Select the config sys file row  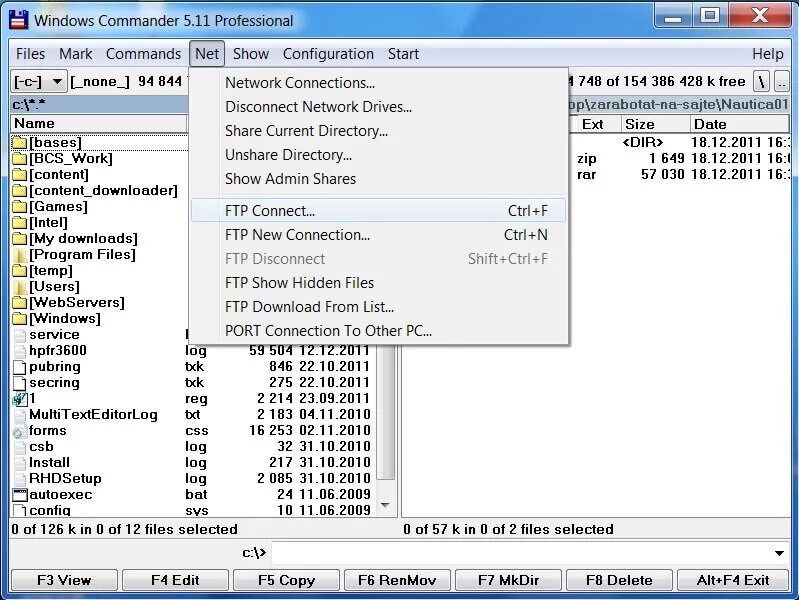[194, 510]
